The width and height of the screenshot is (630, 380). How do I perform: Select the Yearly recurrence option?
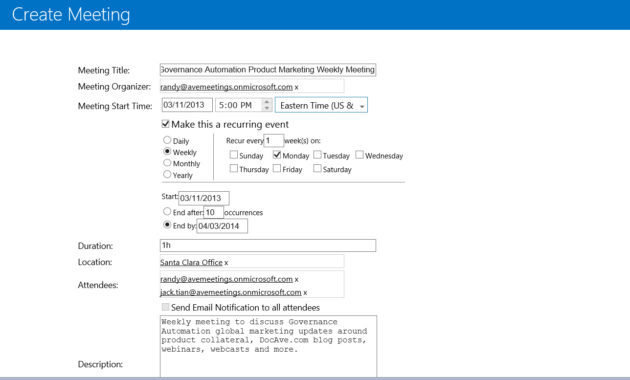point(167,174)
